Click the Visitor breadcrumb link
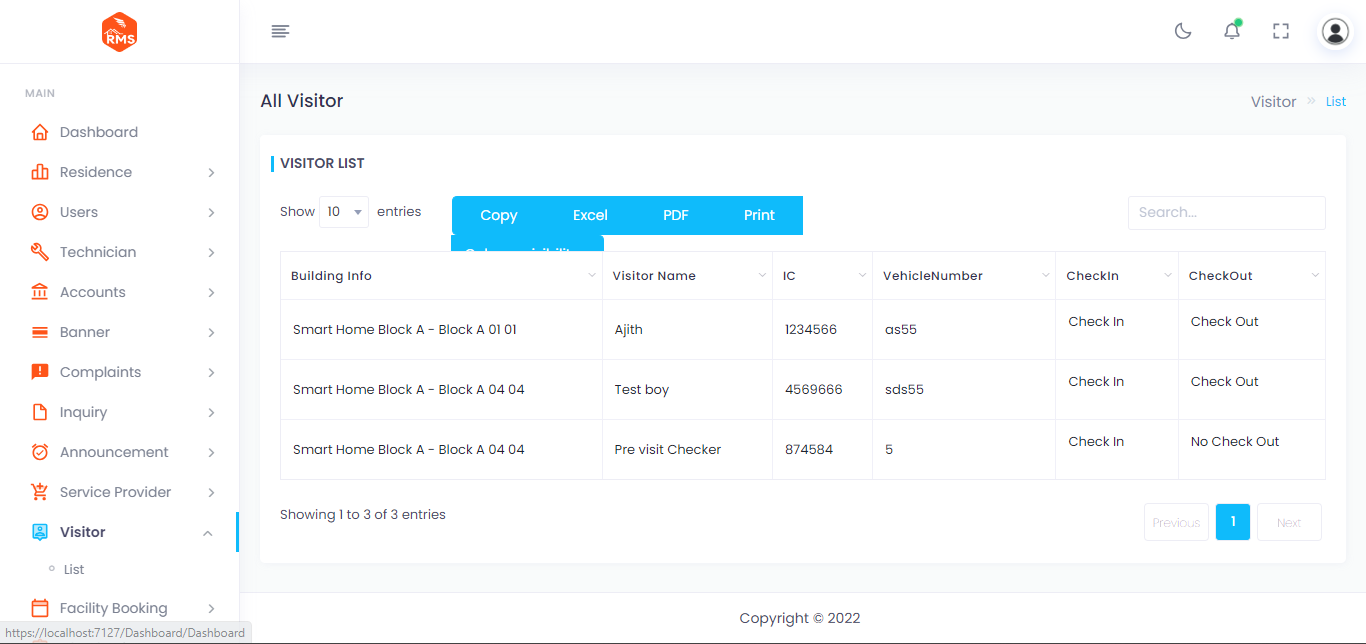 pyautogui.click(x=1273, y=102)
